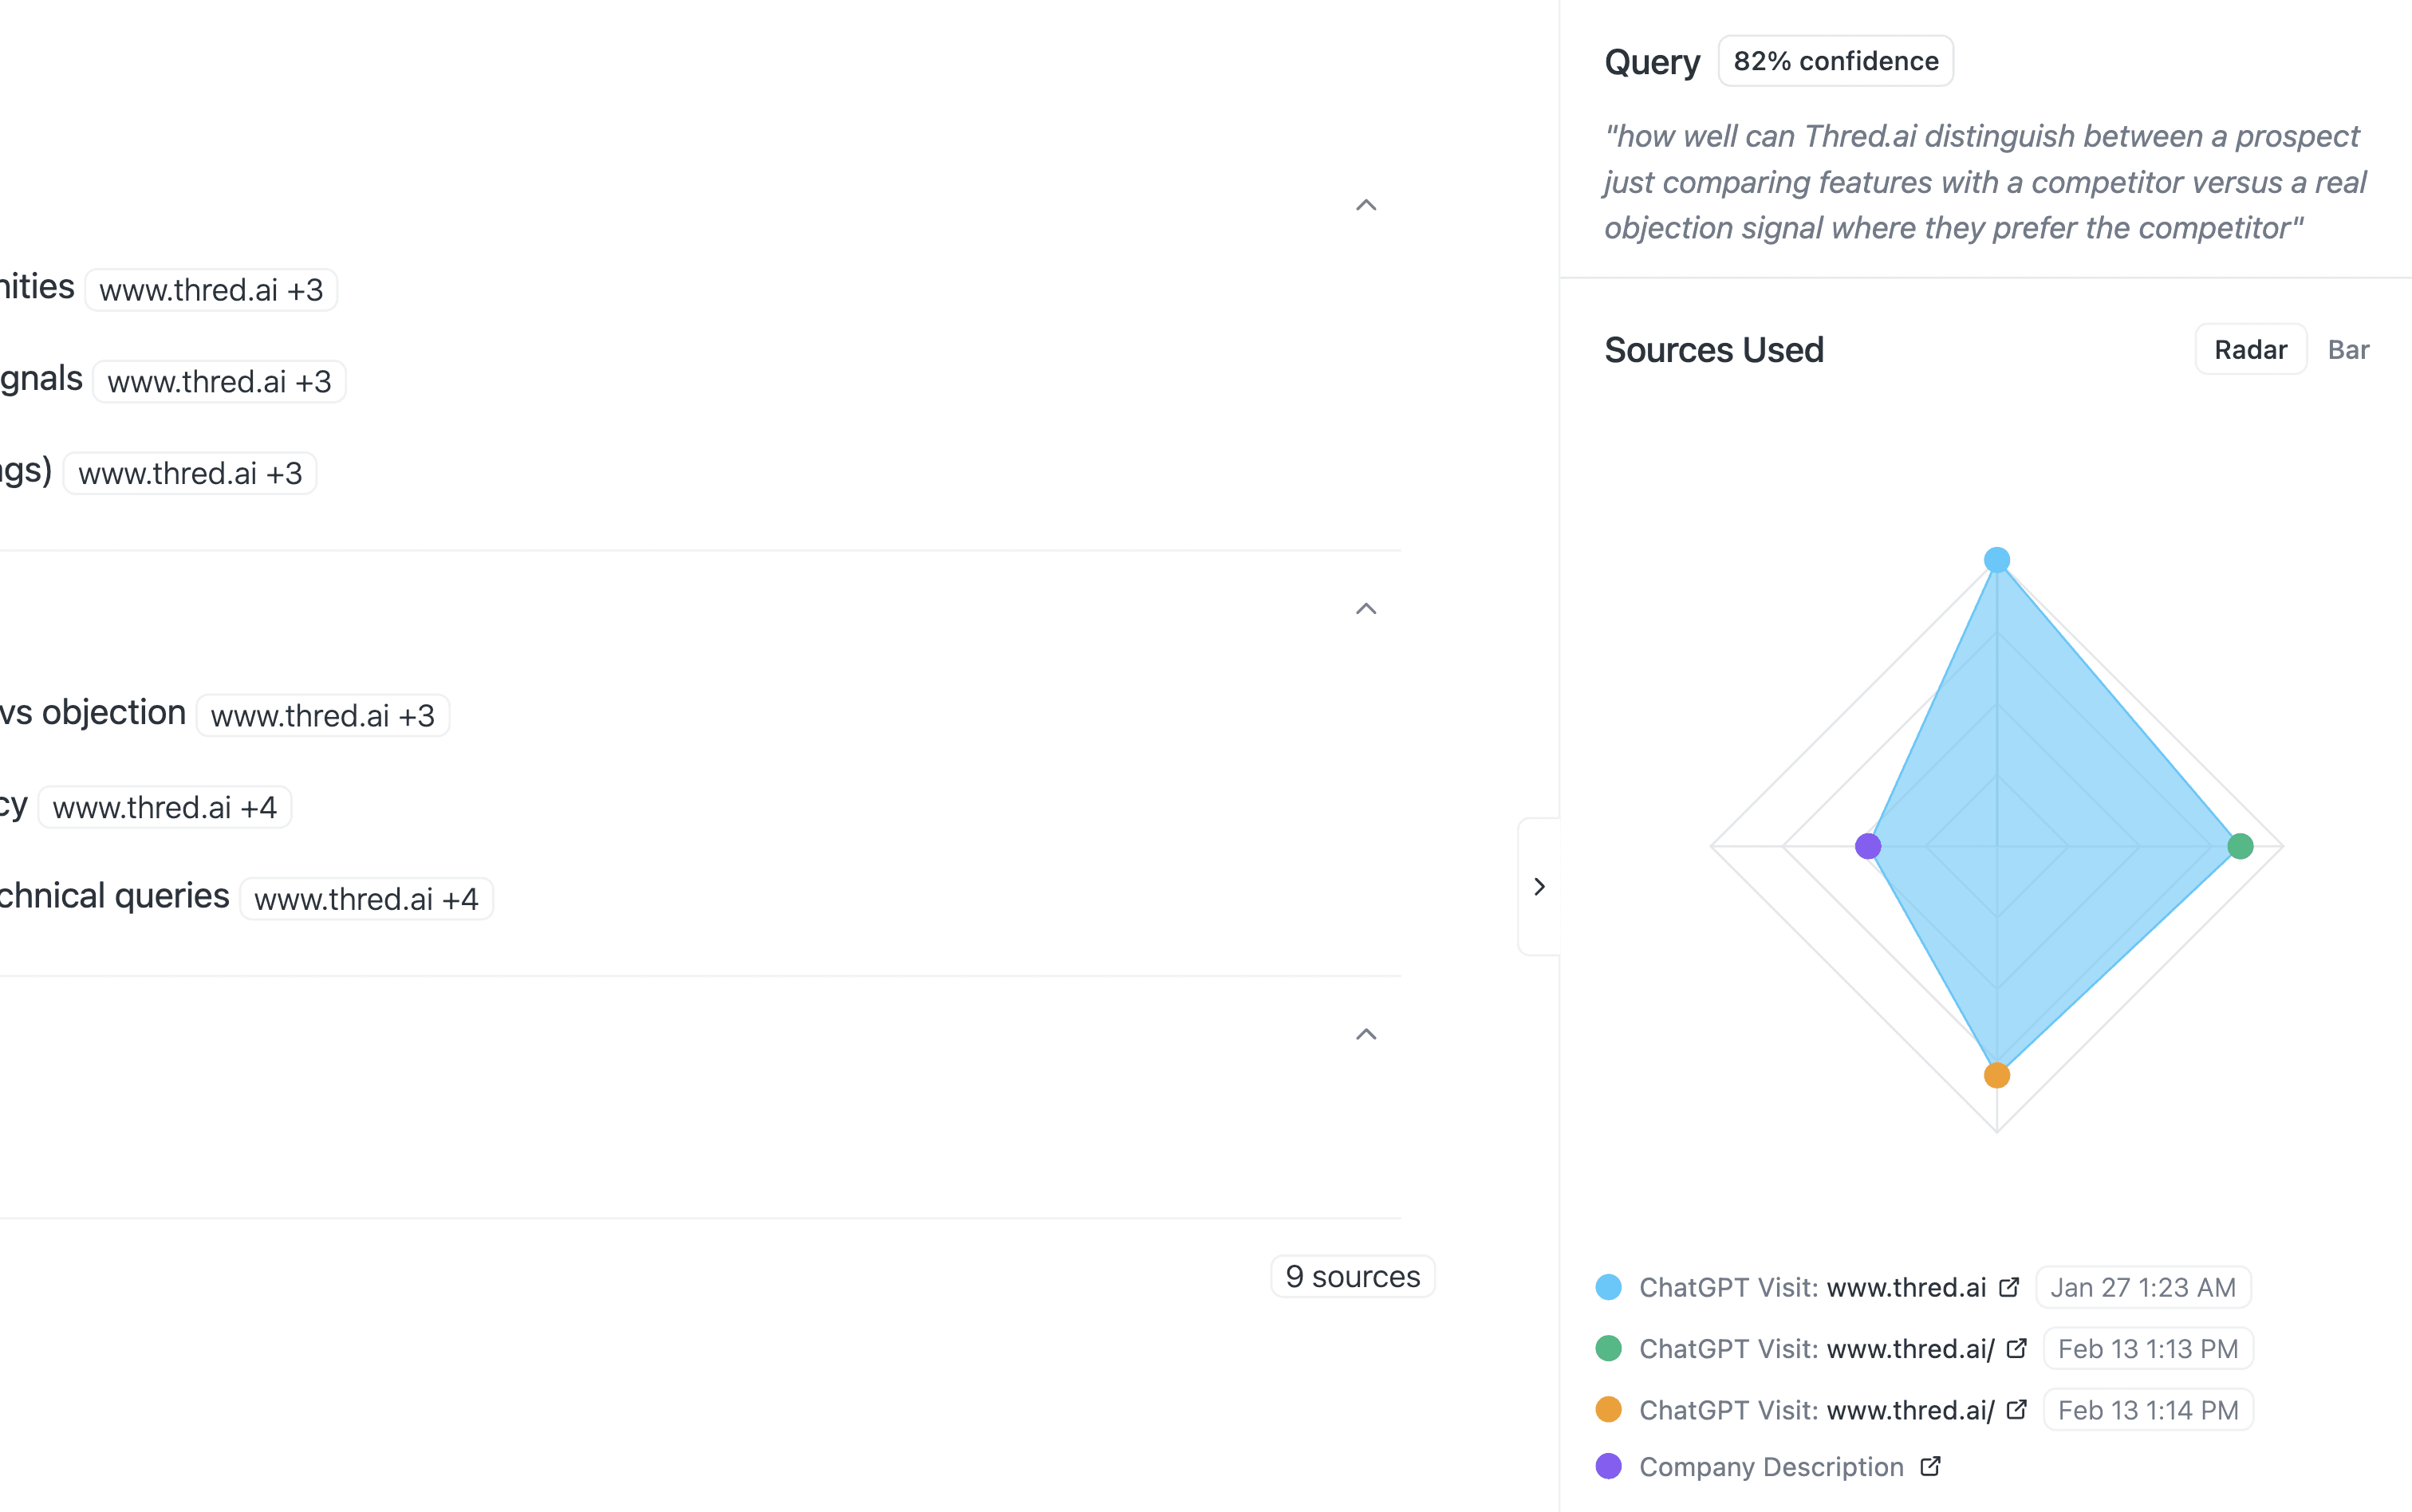Select the green data point on the radar chart
2412x1512 pixels.
(2240, 846)
